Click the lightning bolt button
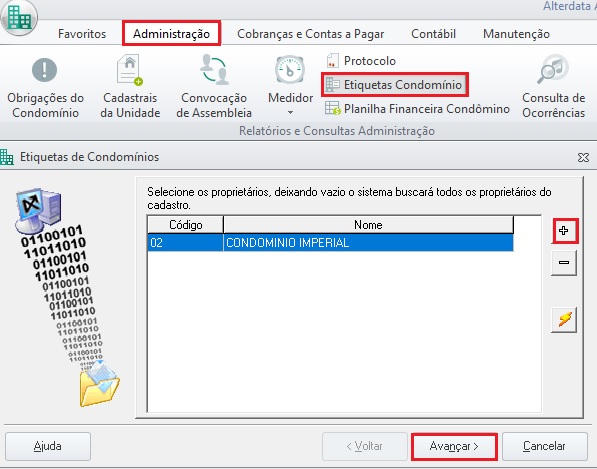The width and height of the screenshot is (597, 469). pyautogui.click(x=564, y=319)
